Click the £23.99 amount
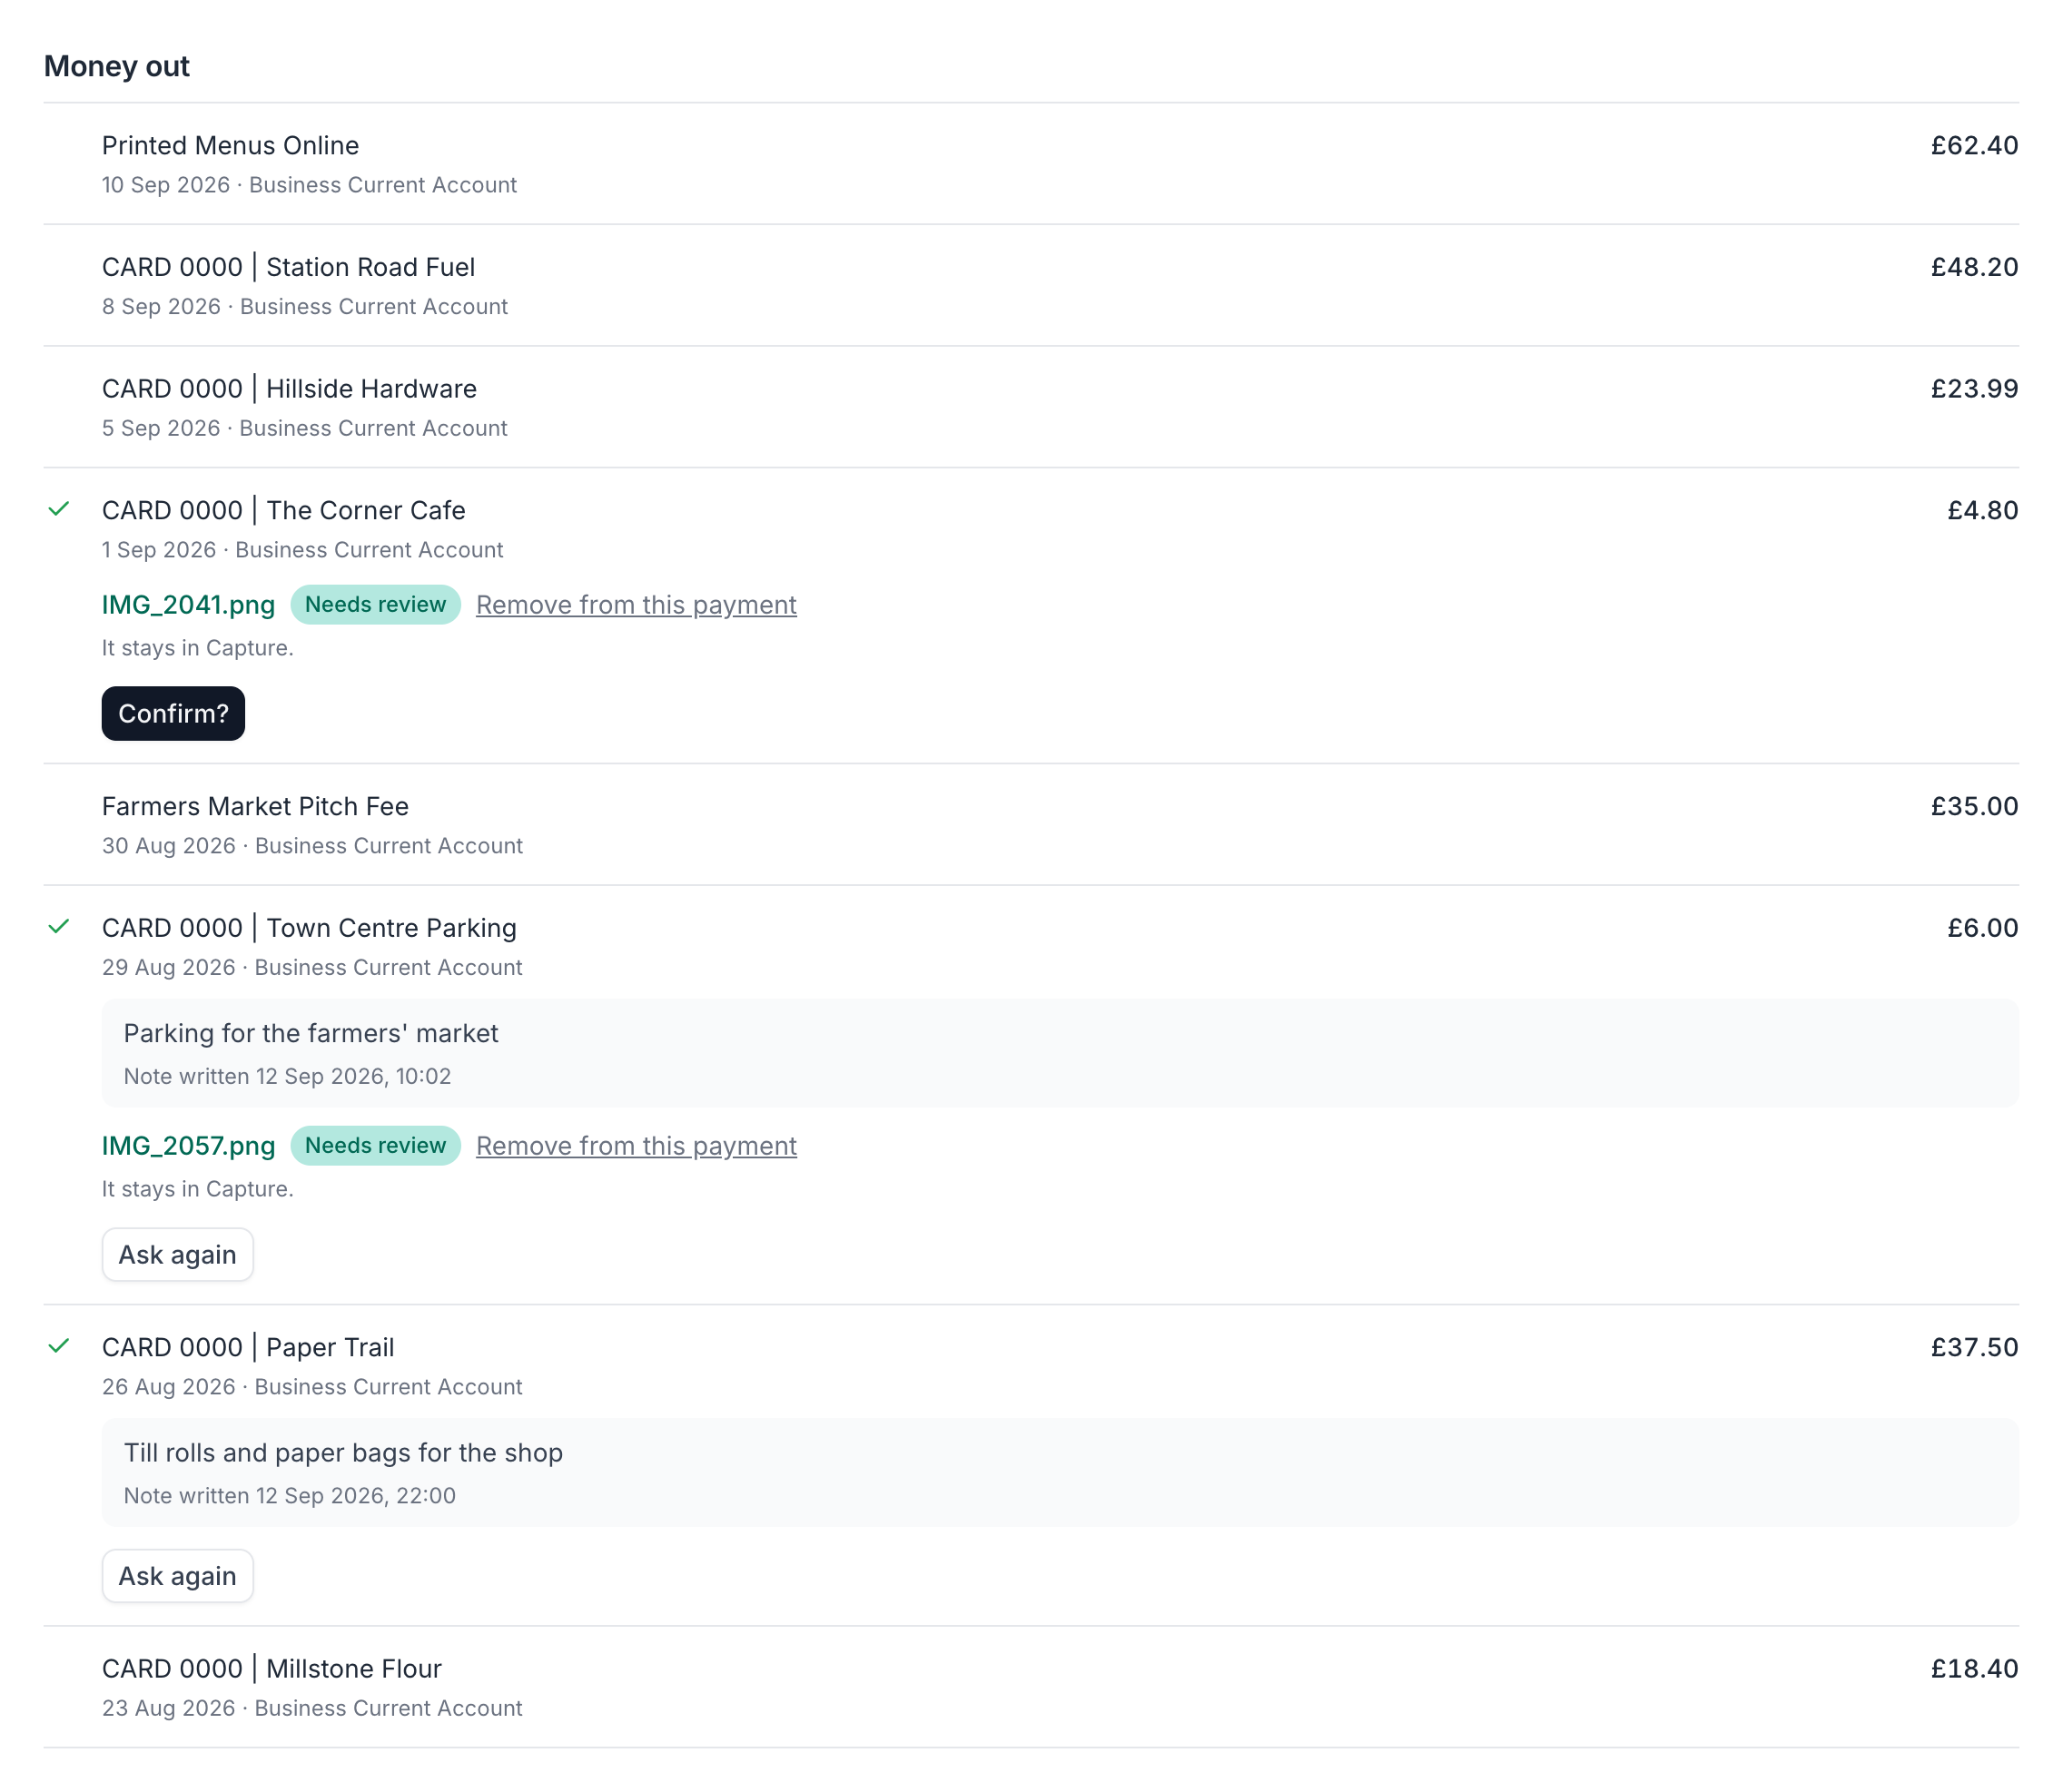2063x1792 pixels. 1974,389
